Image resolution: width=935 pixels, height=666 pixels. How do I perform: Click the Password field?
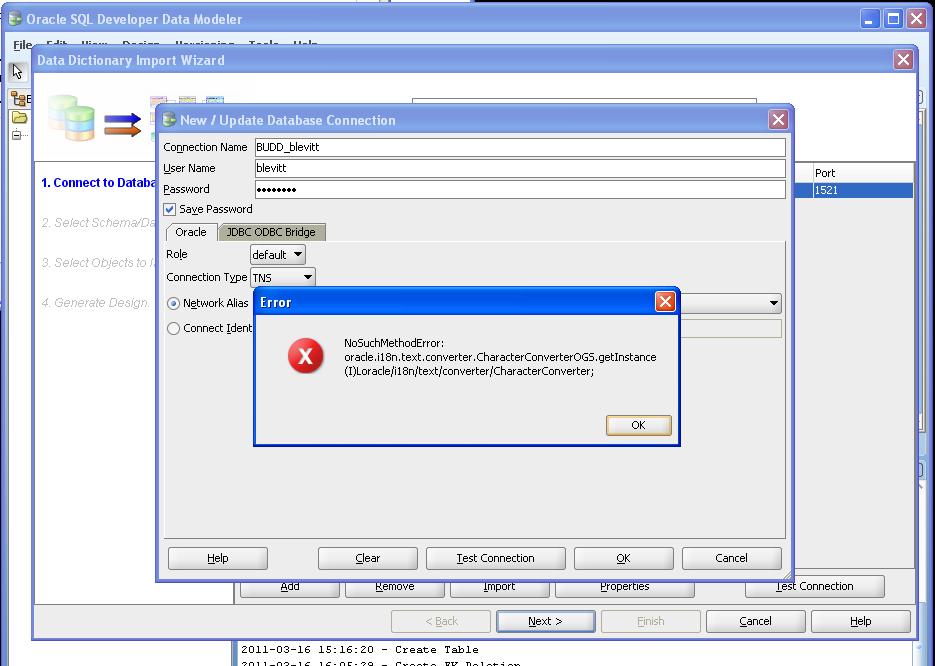pos(520,190)
